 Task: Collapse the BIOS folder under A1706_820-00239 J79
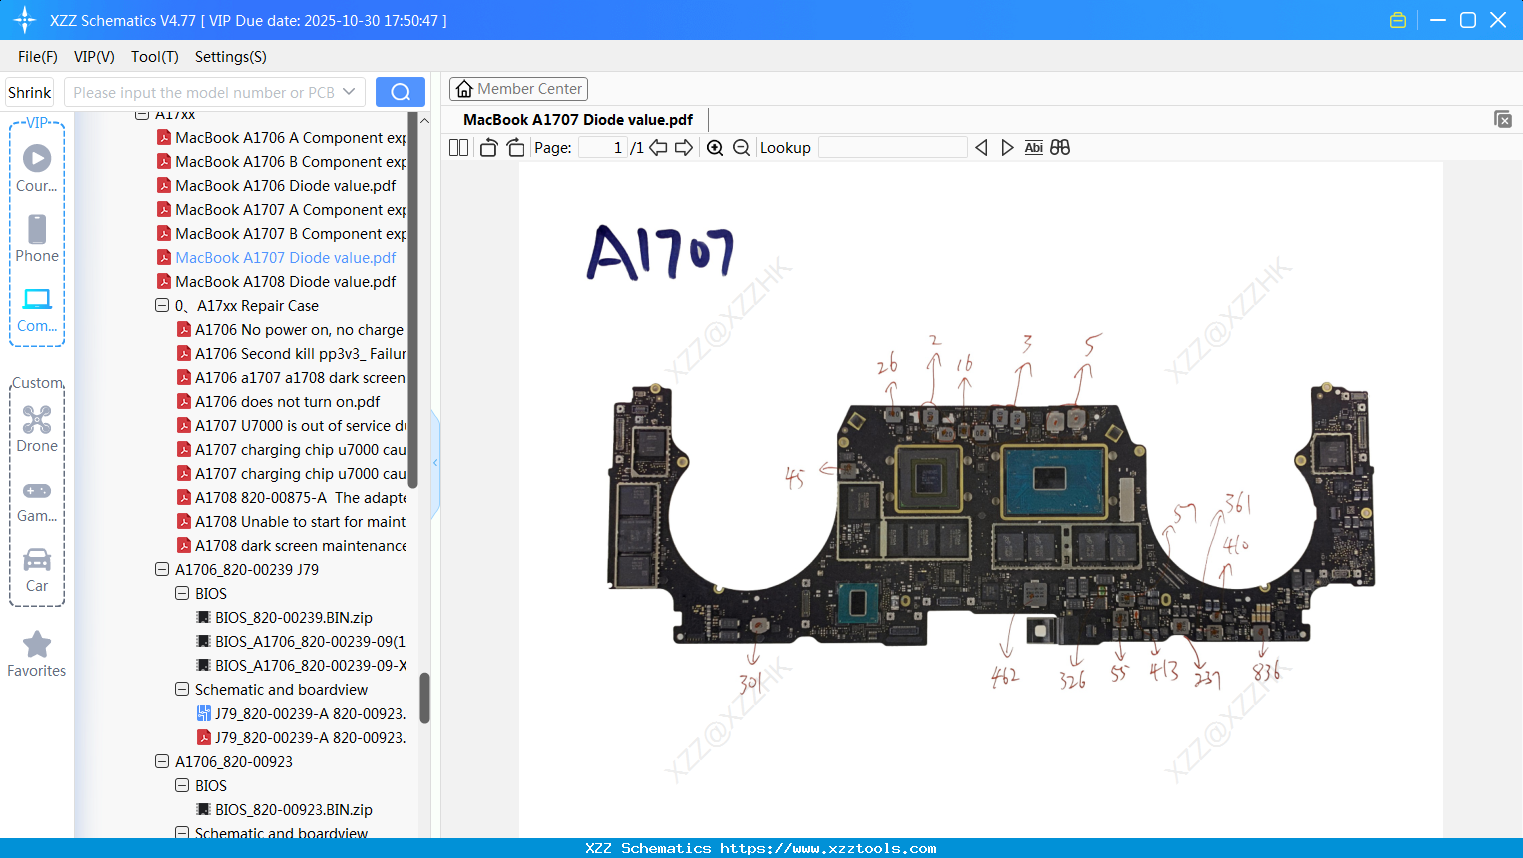[x=182, y=594]
